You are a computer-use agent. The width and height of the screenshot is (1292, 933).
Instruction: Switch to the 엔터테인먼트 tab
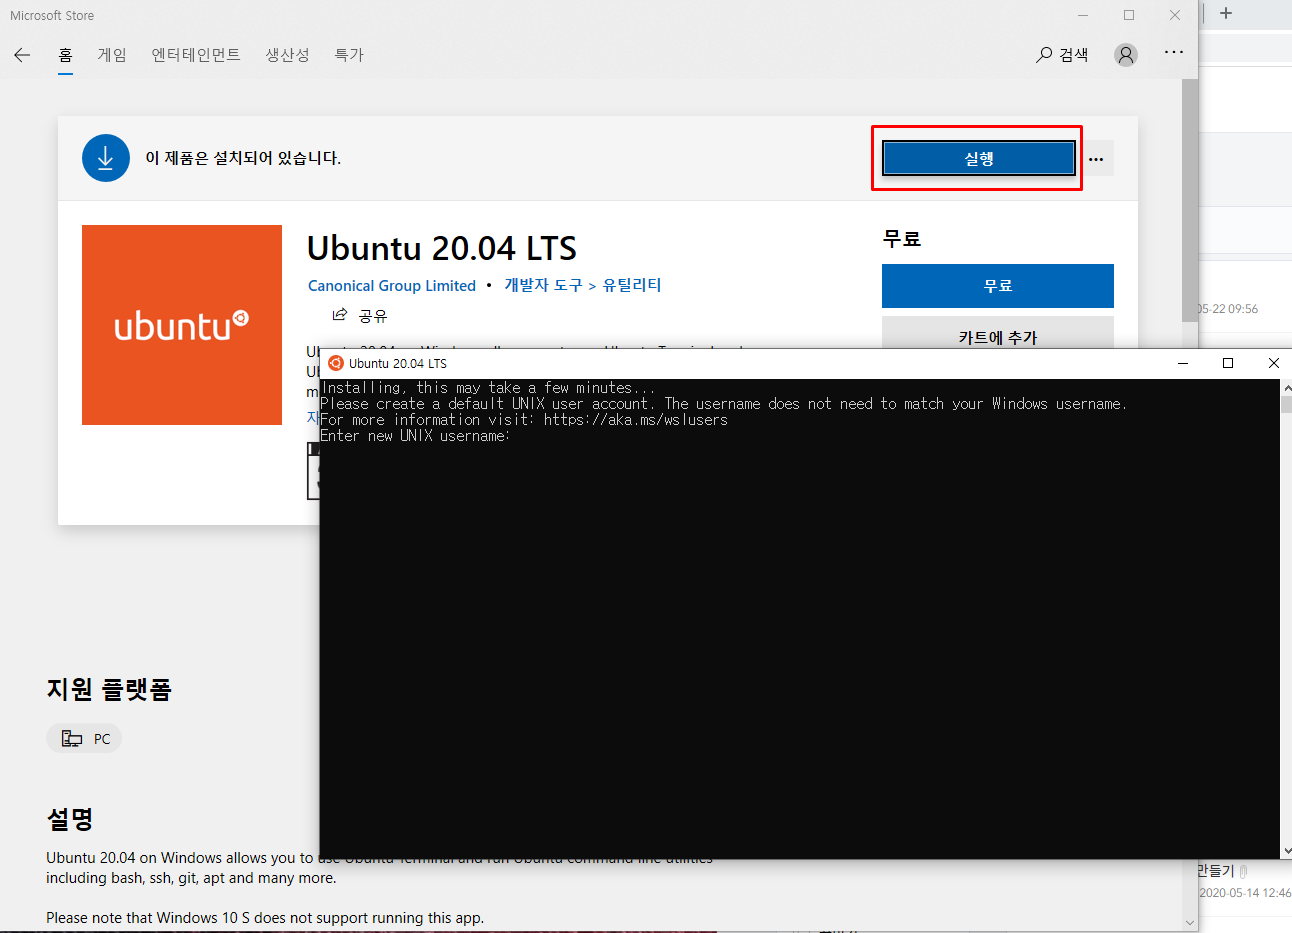tap(196, 55)
